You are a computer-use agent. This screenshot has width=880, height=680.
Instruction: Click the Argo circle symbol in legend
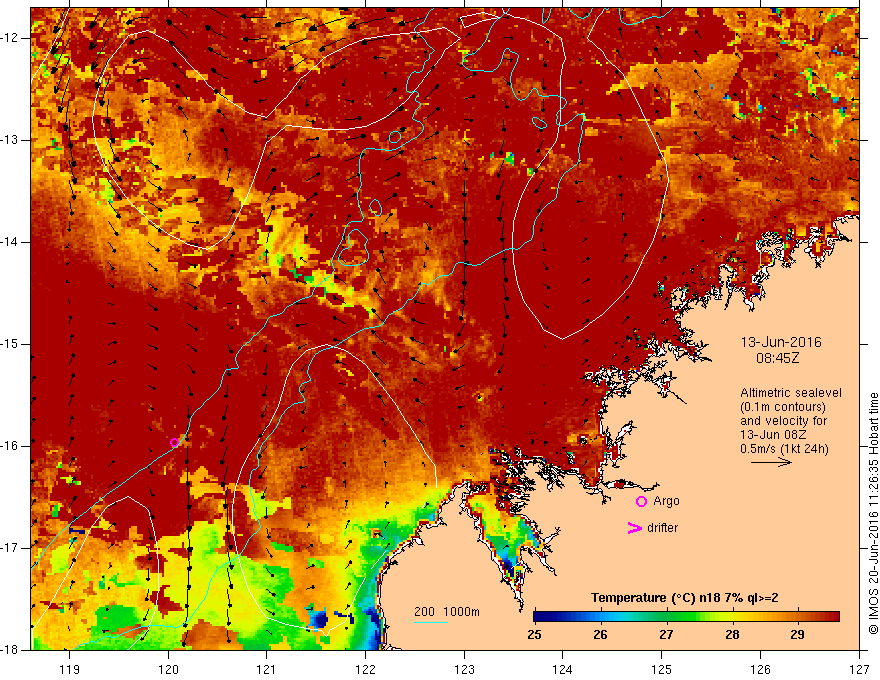(x=641, y=502)
